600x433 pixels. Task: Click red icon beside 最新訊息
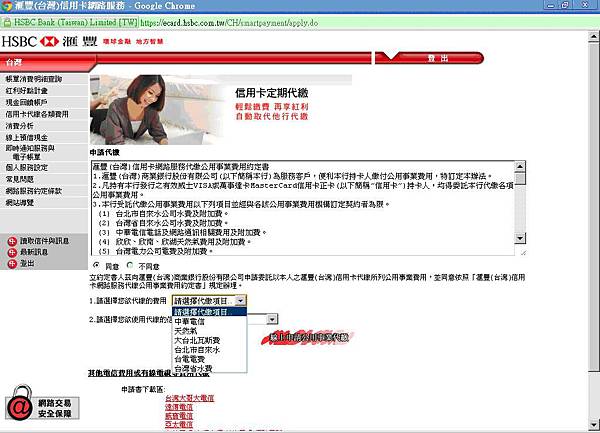(x=12, y=252)
